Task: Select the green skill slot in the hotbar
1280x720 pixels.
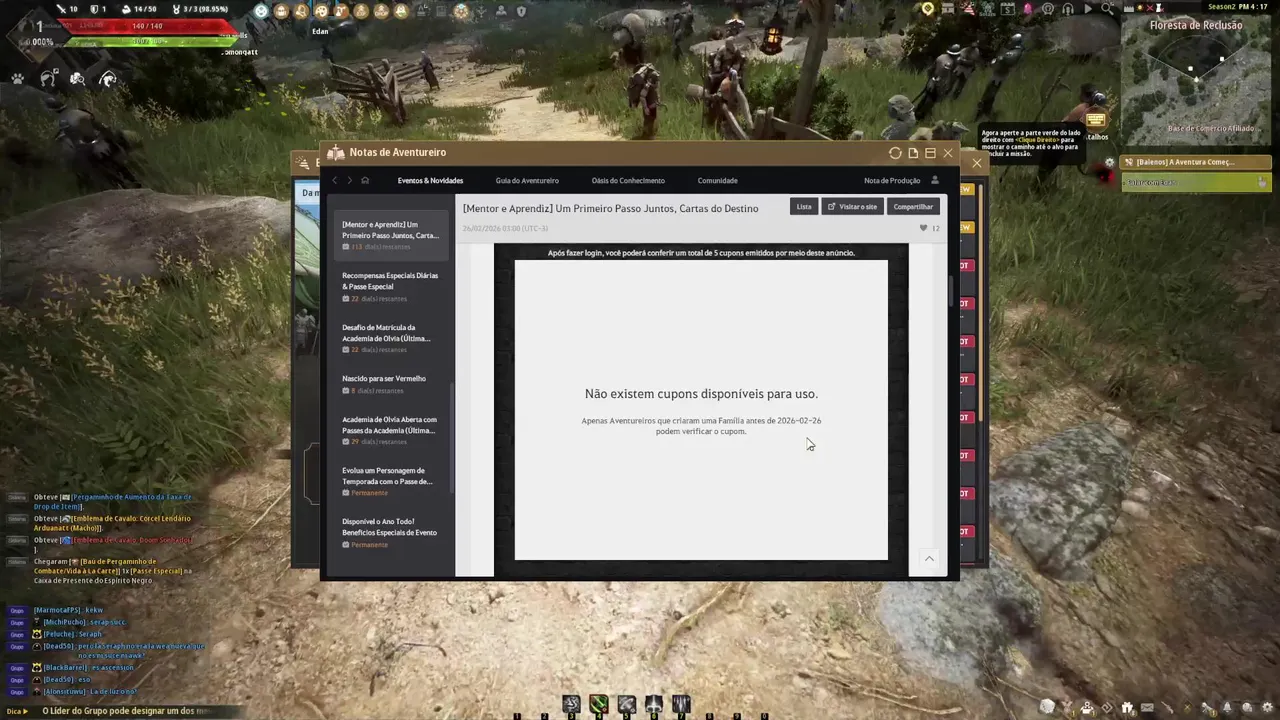Action: click(598, 704)
